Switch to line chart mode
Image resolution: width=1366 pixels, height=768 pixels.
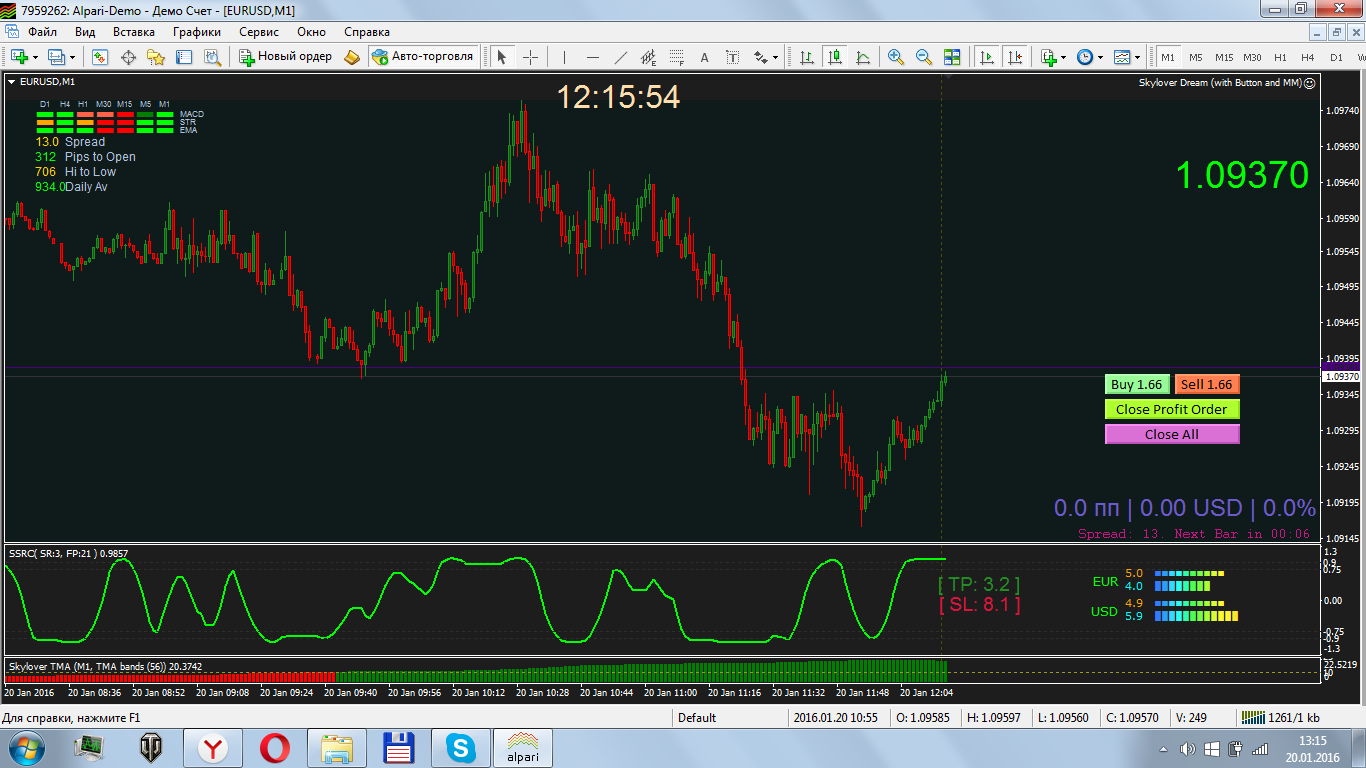point(862,57)
